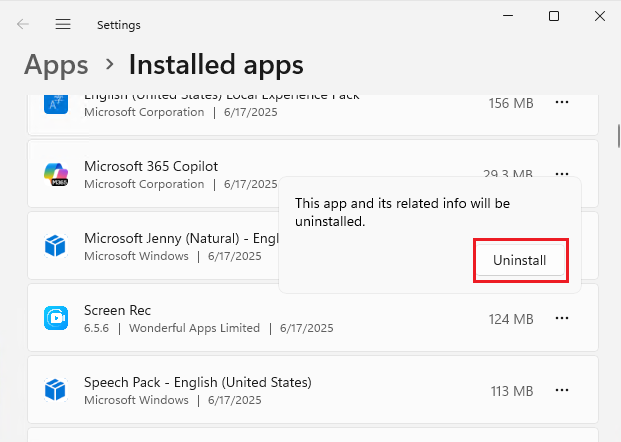Click the Screen Rec app icon

55,318
